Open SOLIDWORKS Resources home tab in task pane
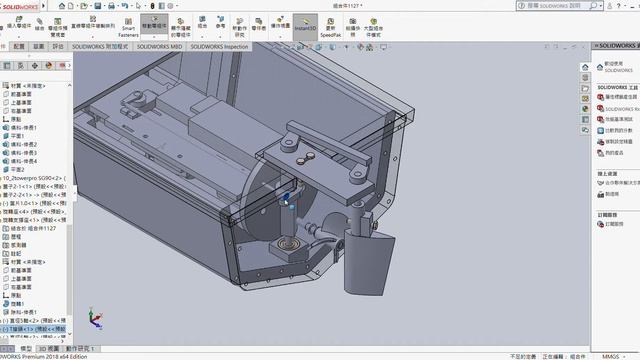The height and width of the screenshot is (360, 640). click(x=585, y=67)
